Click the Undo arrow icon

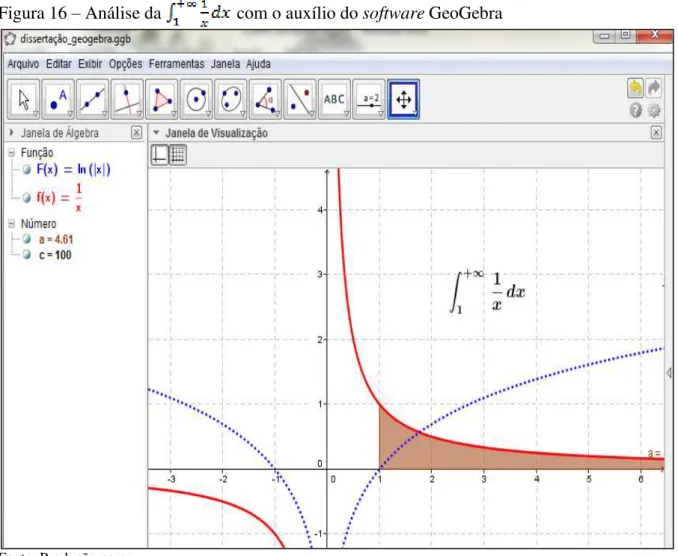click(635, 88)
